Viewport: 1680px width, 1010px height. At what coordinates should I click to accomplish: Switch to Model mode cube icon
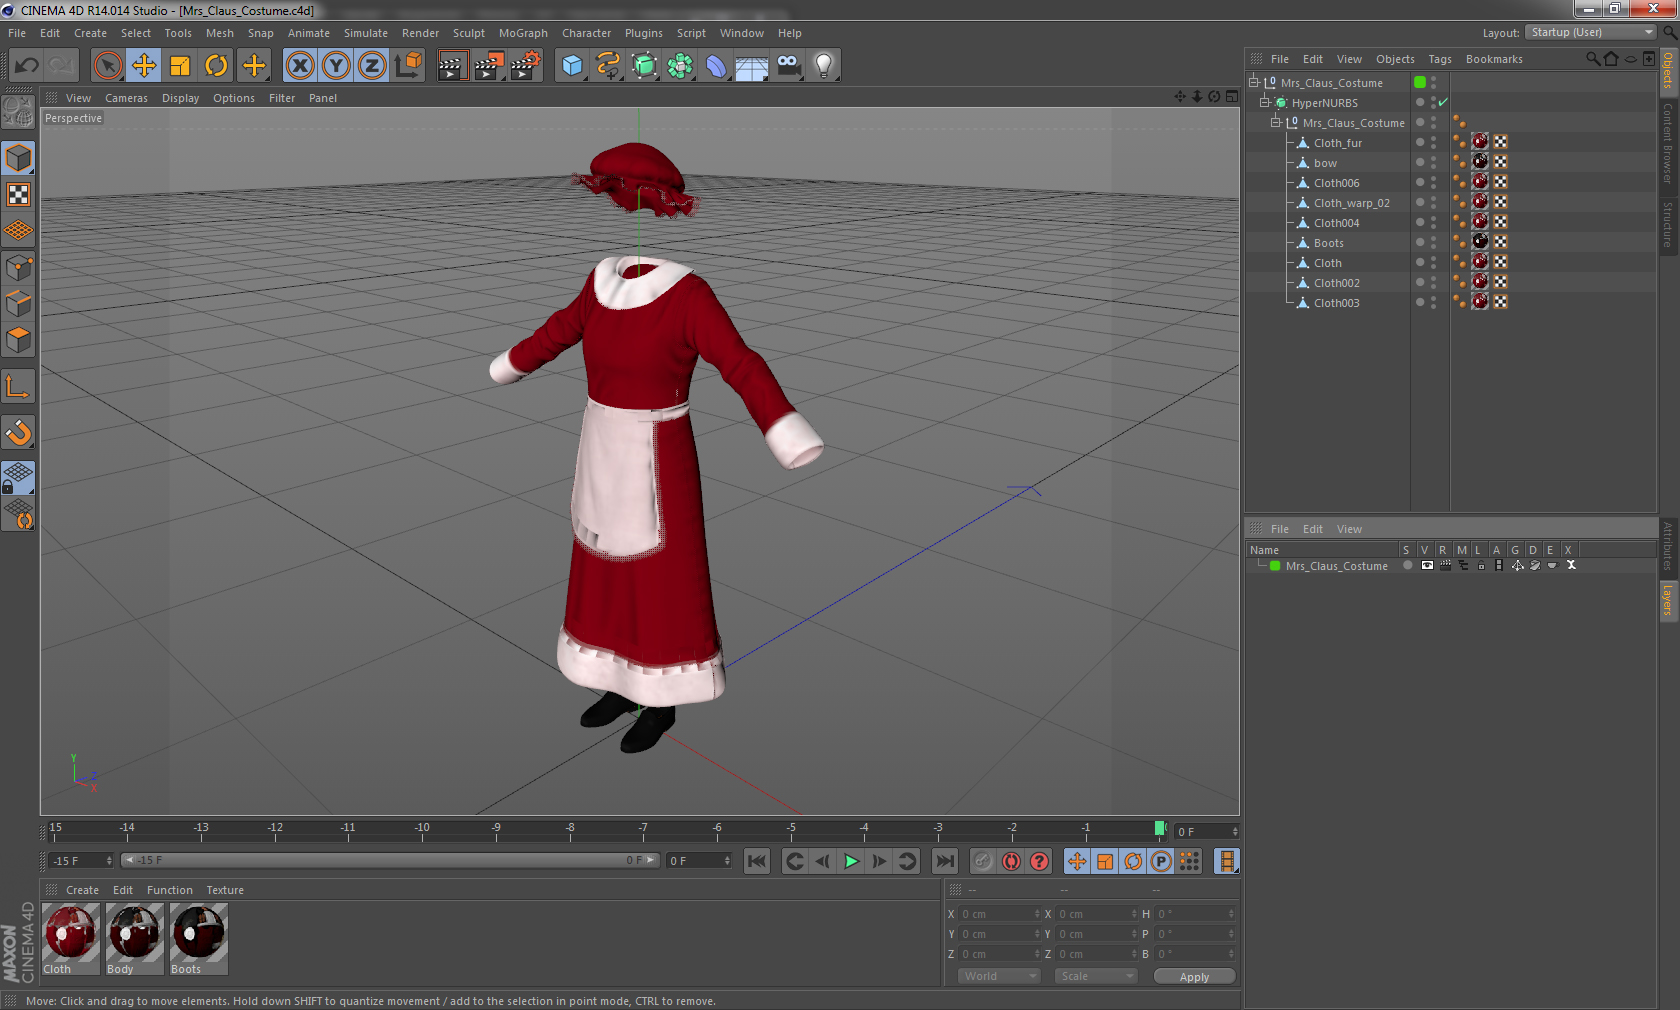[x=18, y=158]
